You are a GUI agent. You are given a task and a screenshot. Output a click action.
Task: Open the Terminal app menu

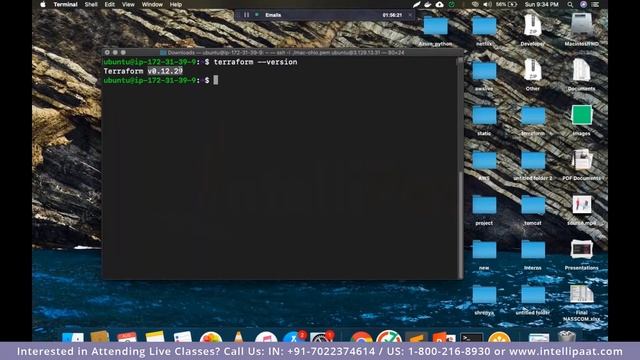[65, 4]
